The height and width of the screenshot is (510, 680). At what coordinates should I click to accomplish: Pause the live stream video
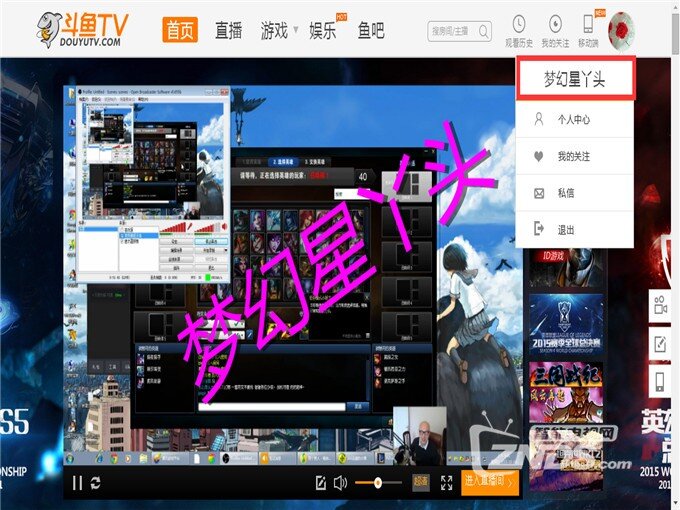point(77,483)
